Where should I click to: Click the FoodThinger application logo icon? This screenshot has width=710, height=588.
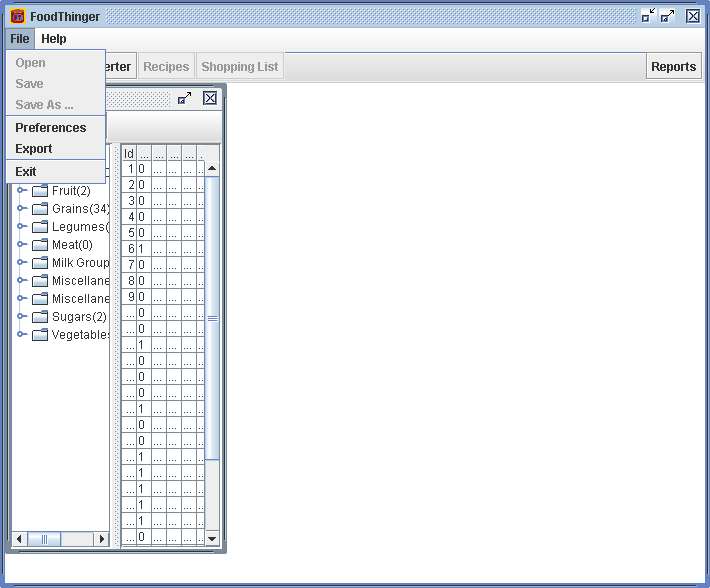pos(17,16)
